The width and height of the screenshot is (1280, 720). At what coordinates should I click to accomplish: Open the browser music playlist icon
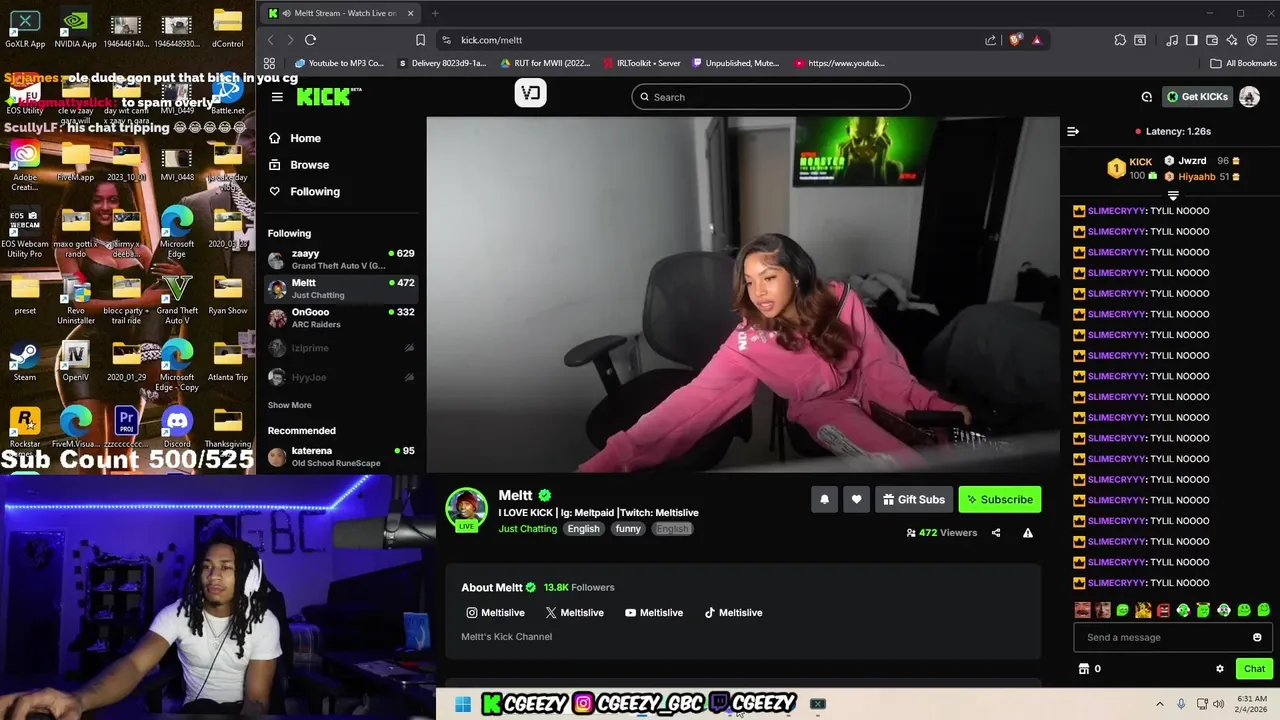(1172, 40)
